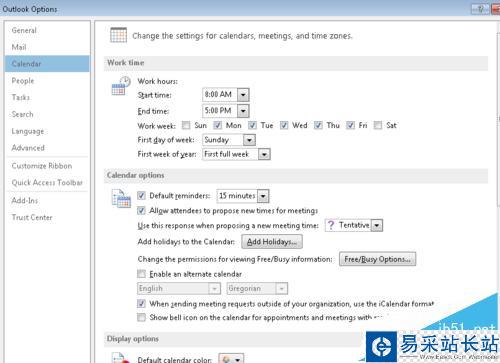Expand the First week of year dropdown
The image size is (500, 363).
(x=264, y=154)
